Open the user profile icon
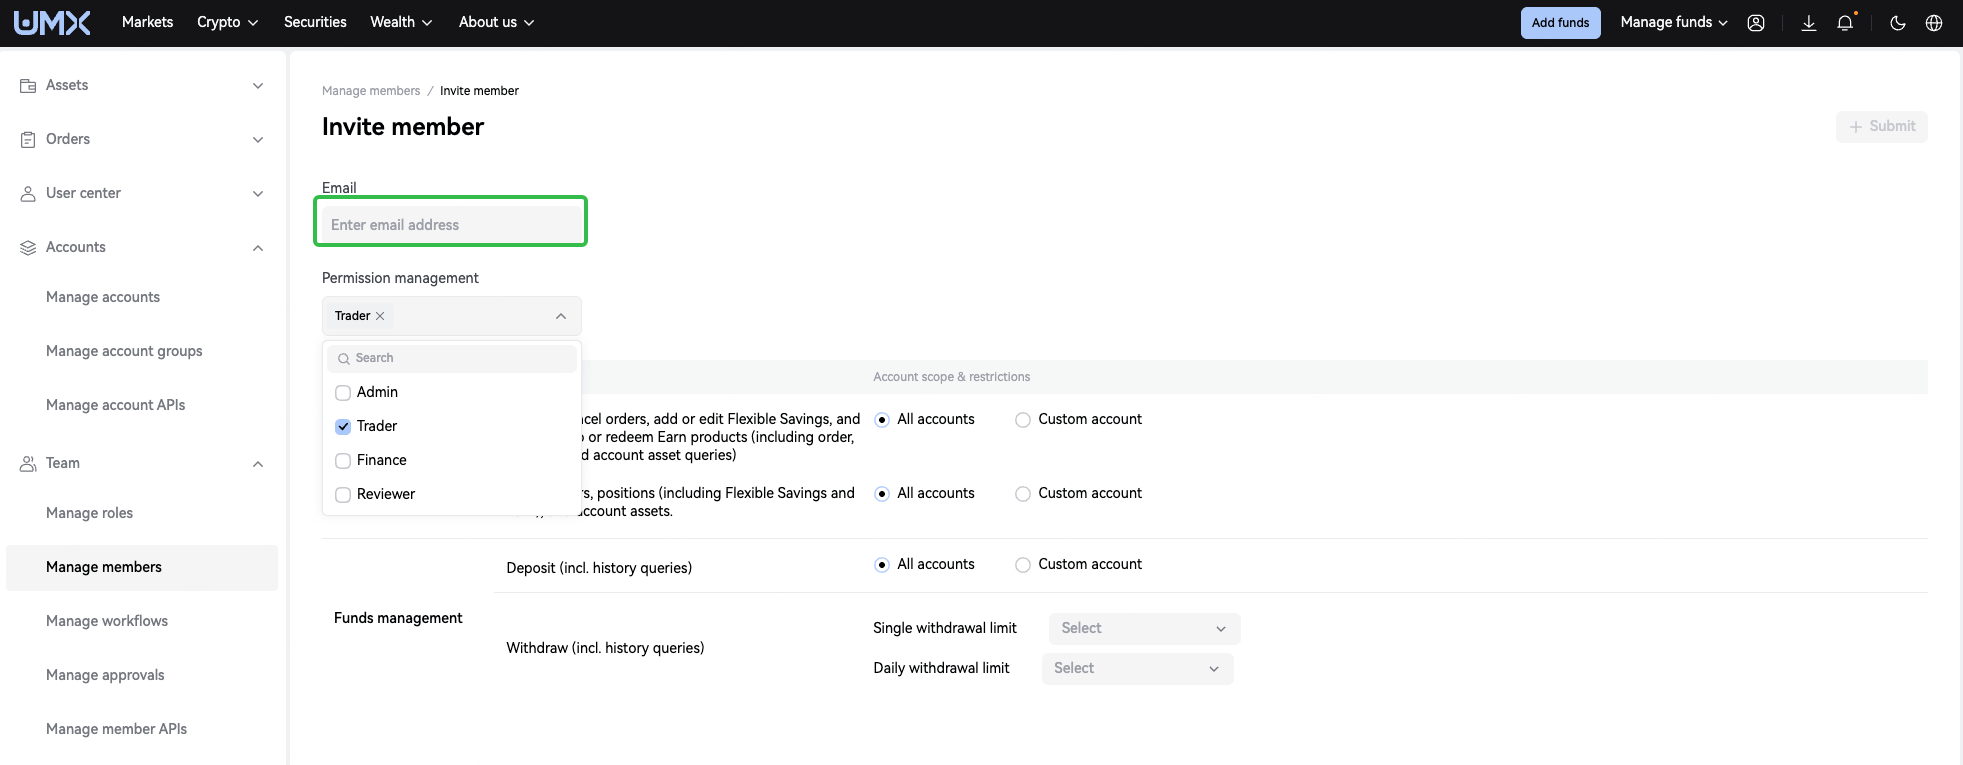This screenshot has height=765, width=1963. click(1756, 23)
